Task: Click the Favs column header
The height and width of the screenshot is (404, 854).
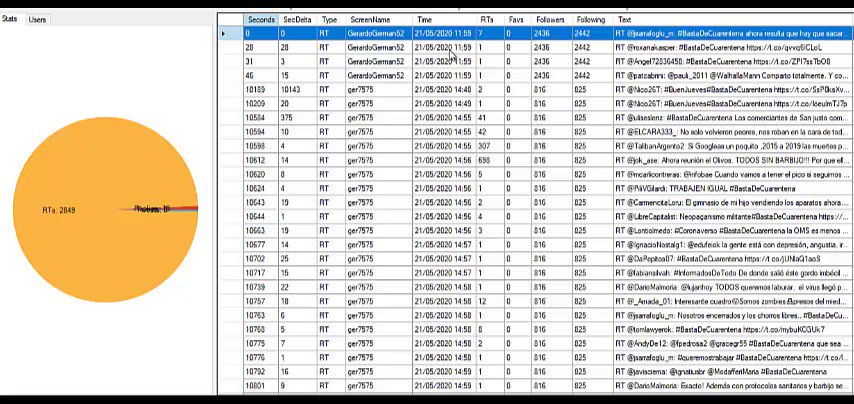Action: (x=517, y=20)
